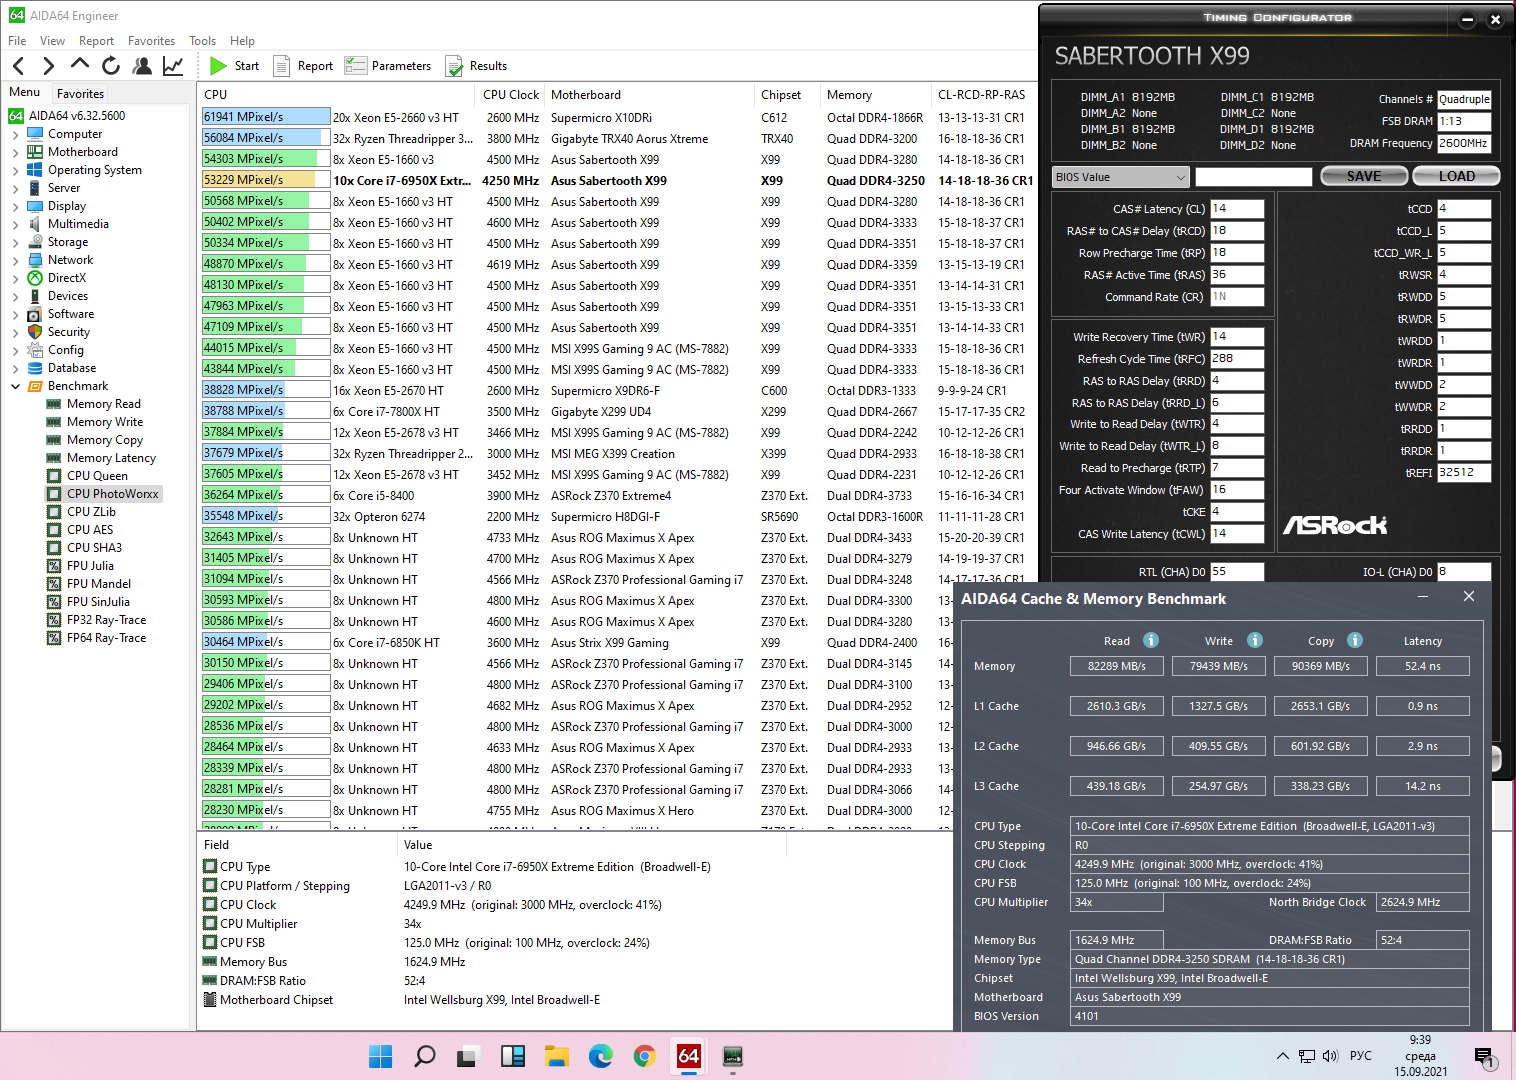Screen dimensions: 1516x1080
Task: Sort by the CL-RCD-RP-RAS column header
Action: pos(984,95)
